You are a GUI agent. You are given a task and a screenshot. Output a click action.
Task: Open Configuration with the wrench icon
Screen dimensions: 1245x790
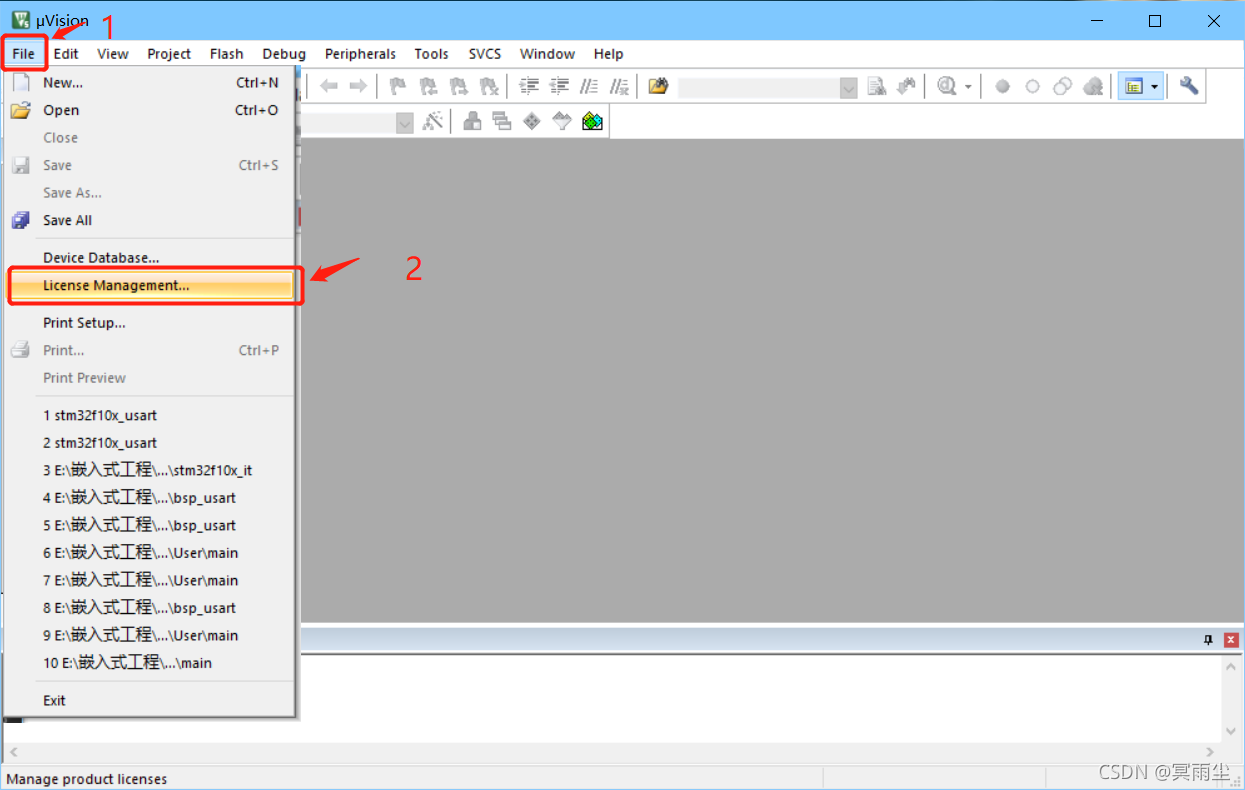click(x=1188, y=87)
